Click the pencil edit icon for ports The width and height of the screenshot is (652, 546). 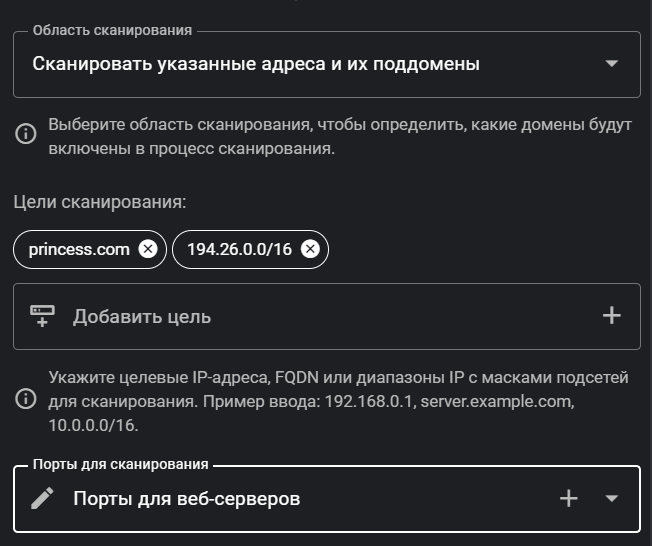pyautogui.click(x=42, y=498)
